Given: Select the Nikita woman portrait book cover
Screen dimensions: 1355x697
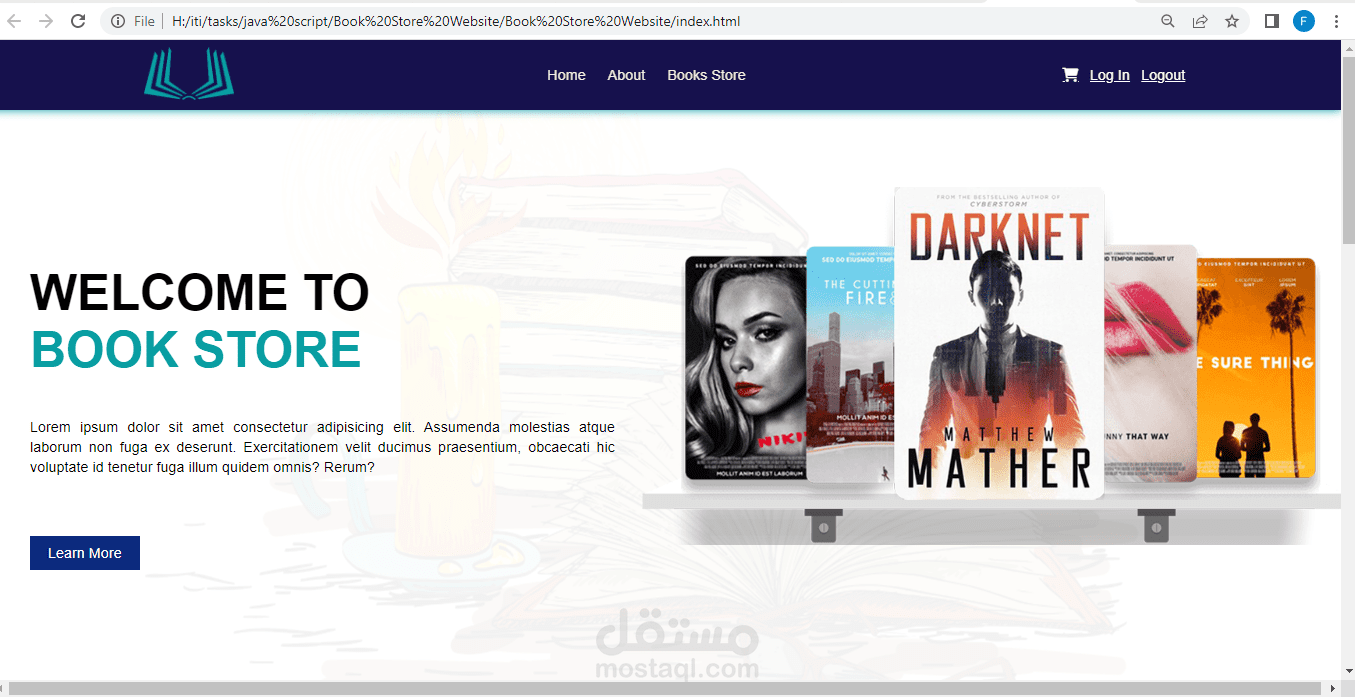Looking at the screenshot, I should tap(745, 368).
